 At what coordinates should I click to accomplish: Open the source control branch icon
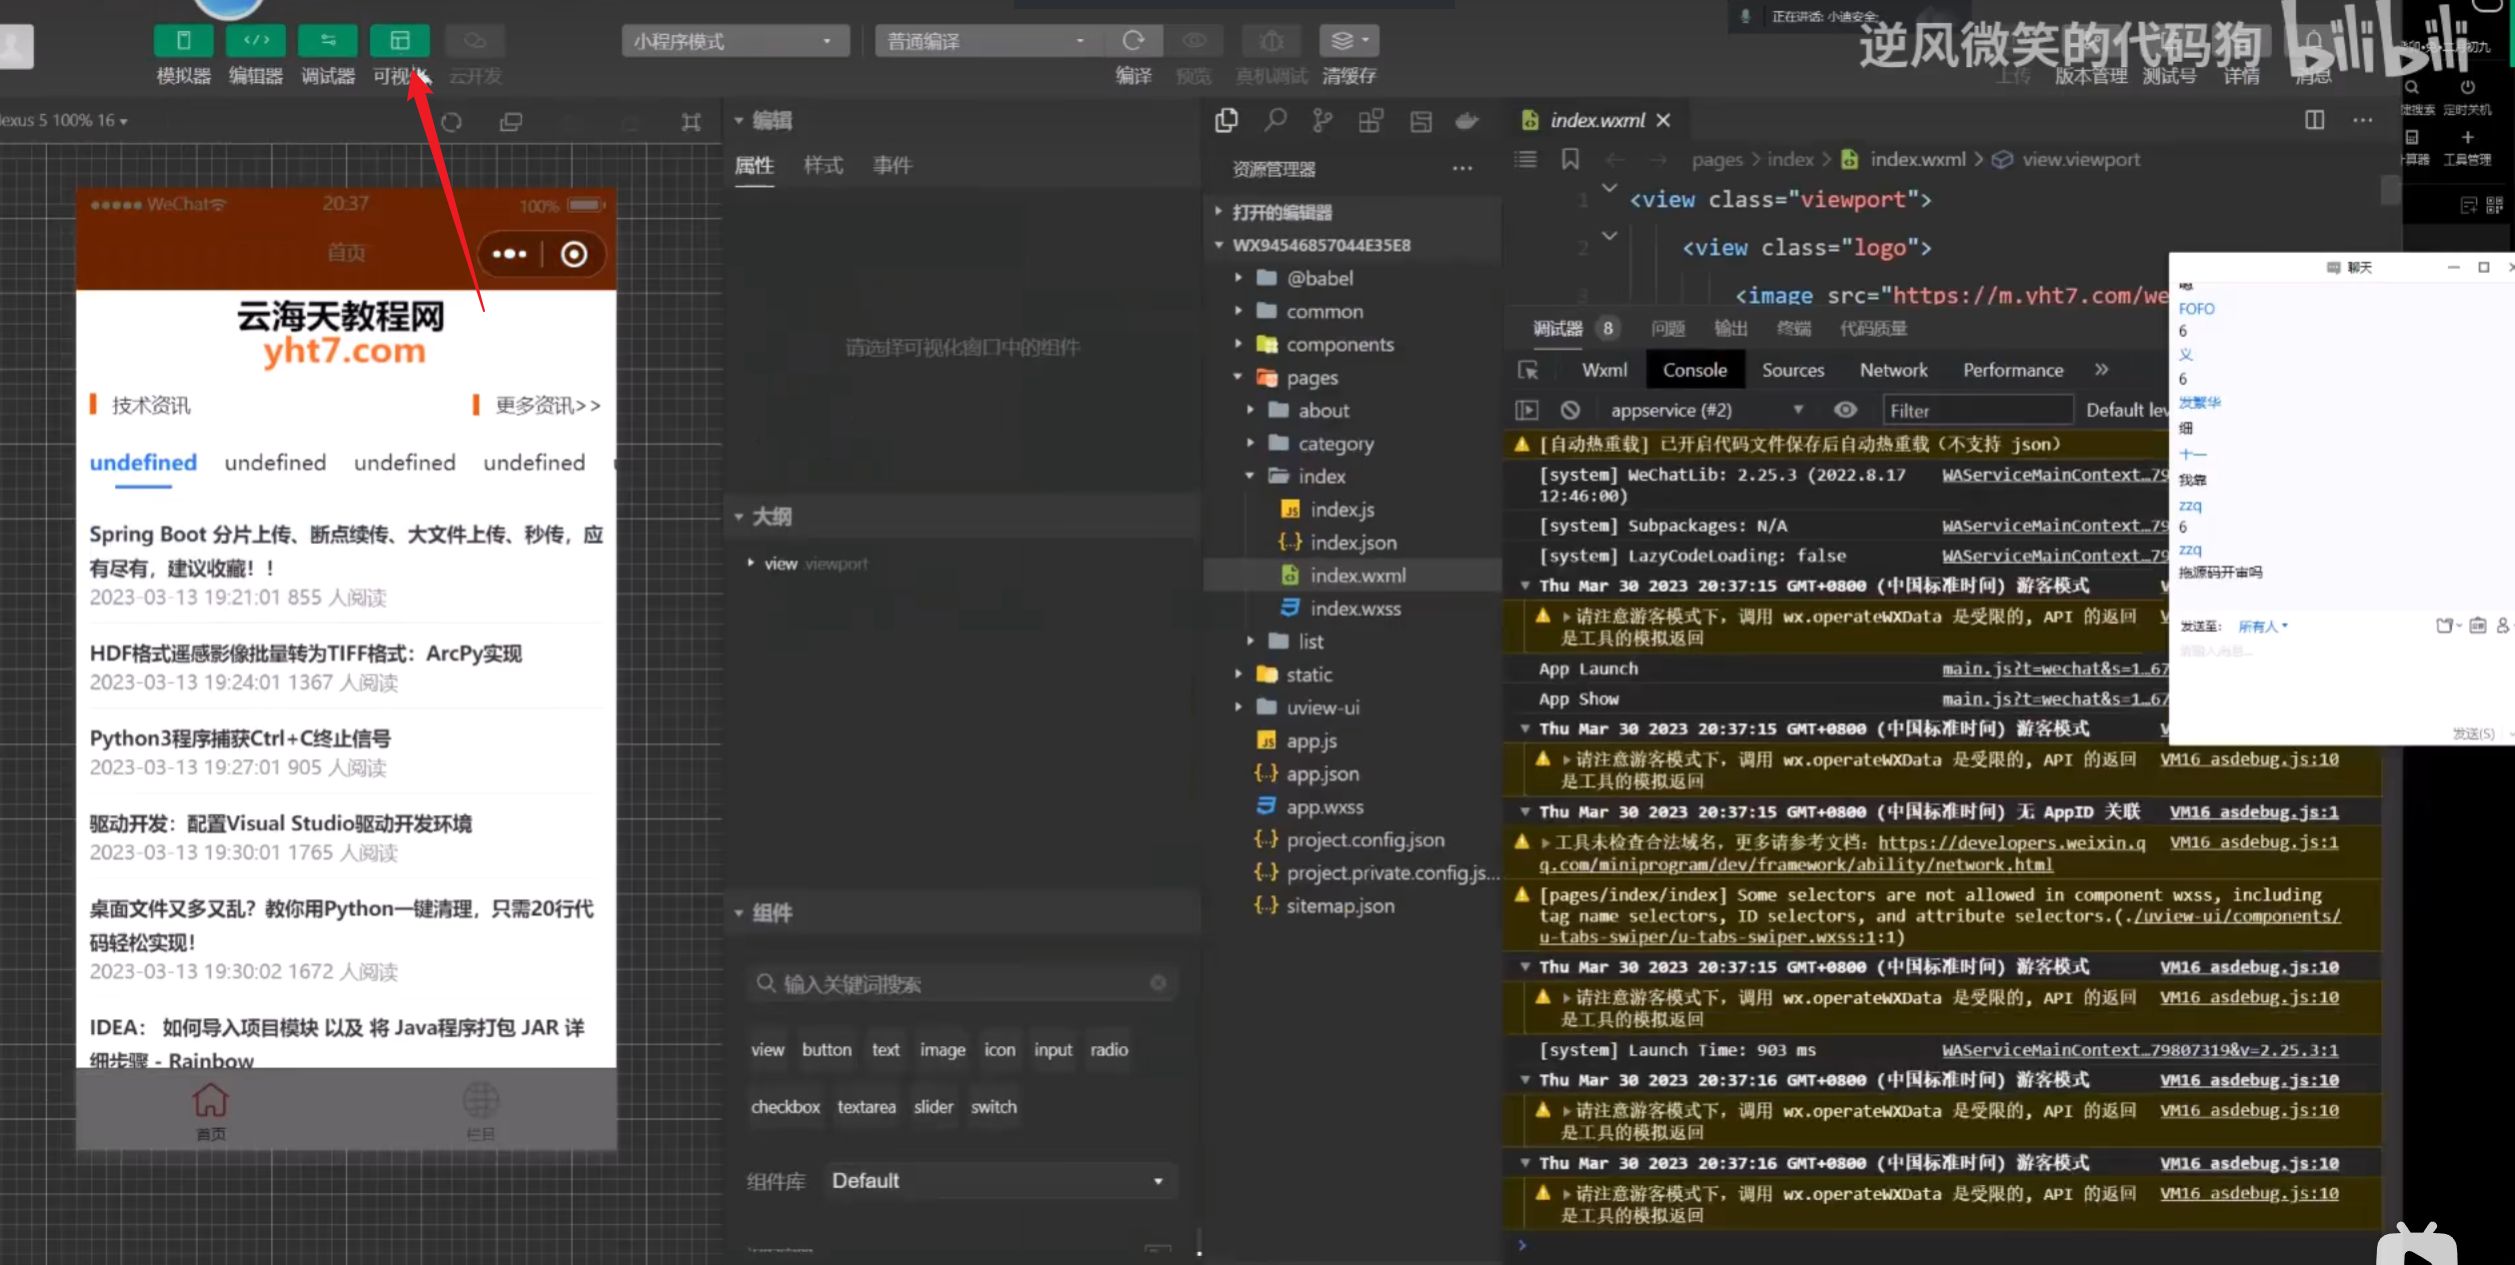pos(1322,121)
